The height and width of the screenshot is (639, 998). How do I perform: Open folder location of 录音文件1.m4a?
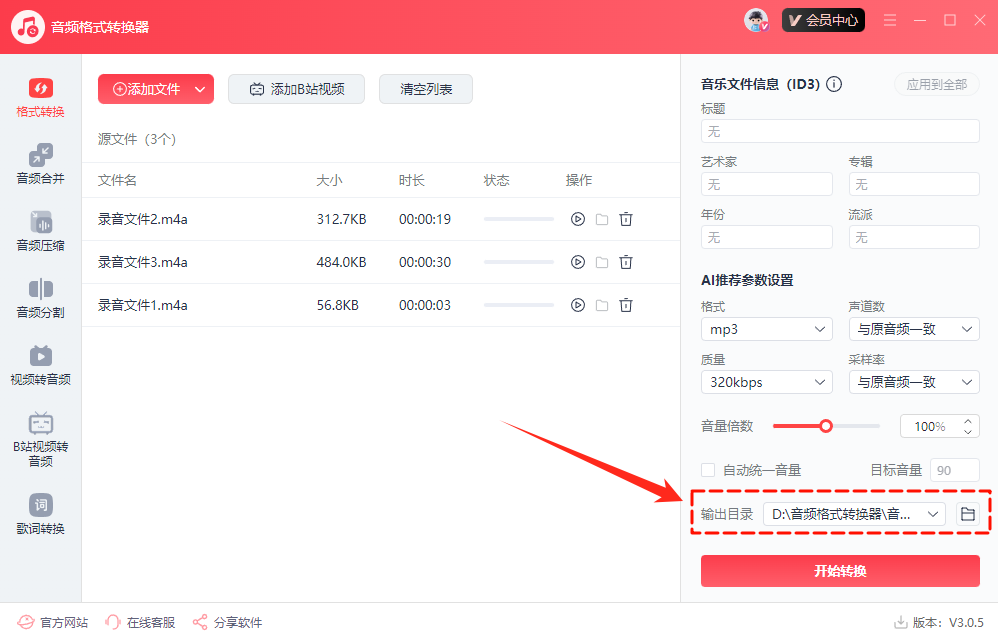[x=602, y=305]
